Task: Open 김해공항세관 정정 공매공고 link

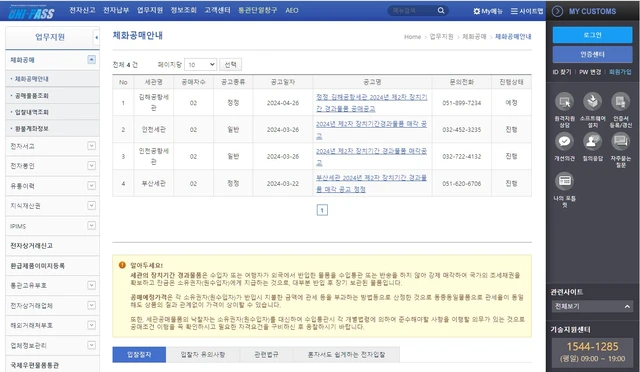Action: [372, 103]
